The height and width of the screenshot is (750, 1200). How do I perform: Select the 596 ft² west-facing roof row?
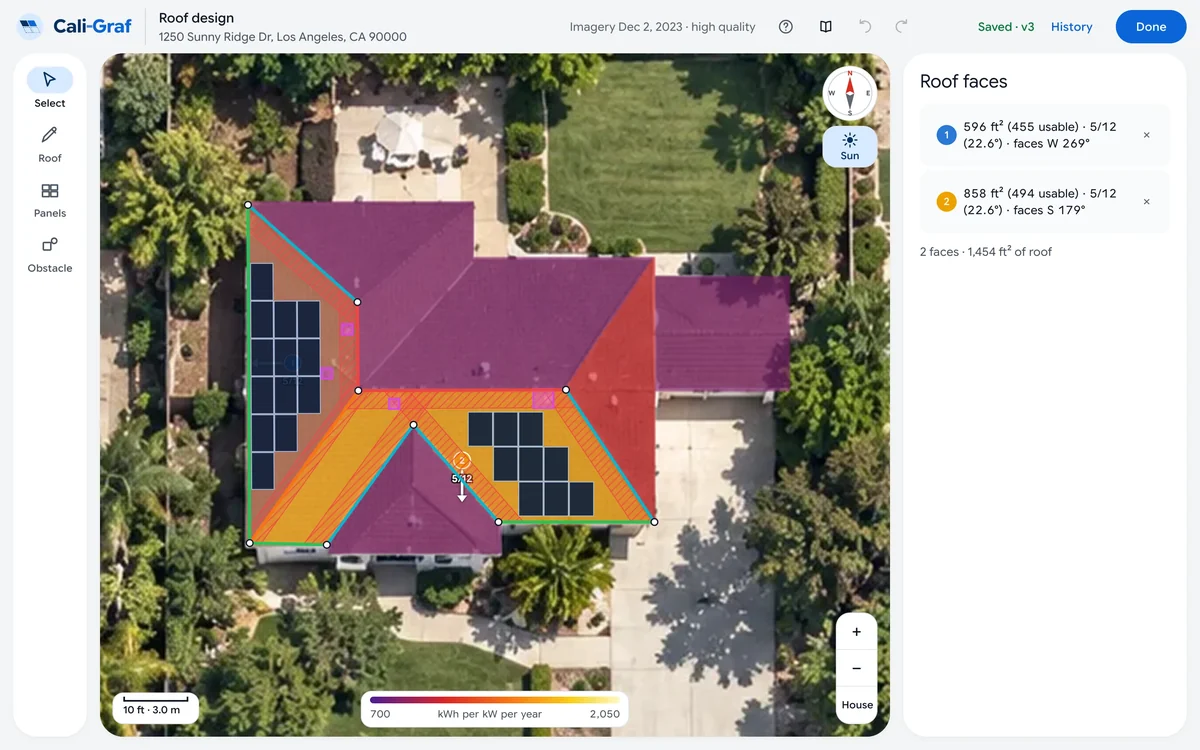click(1044, 135)
